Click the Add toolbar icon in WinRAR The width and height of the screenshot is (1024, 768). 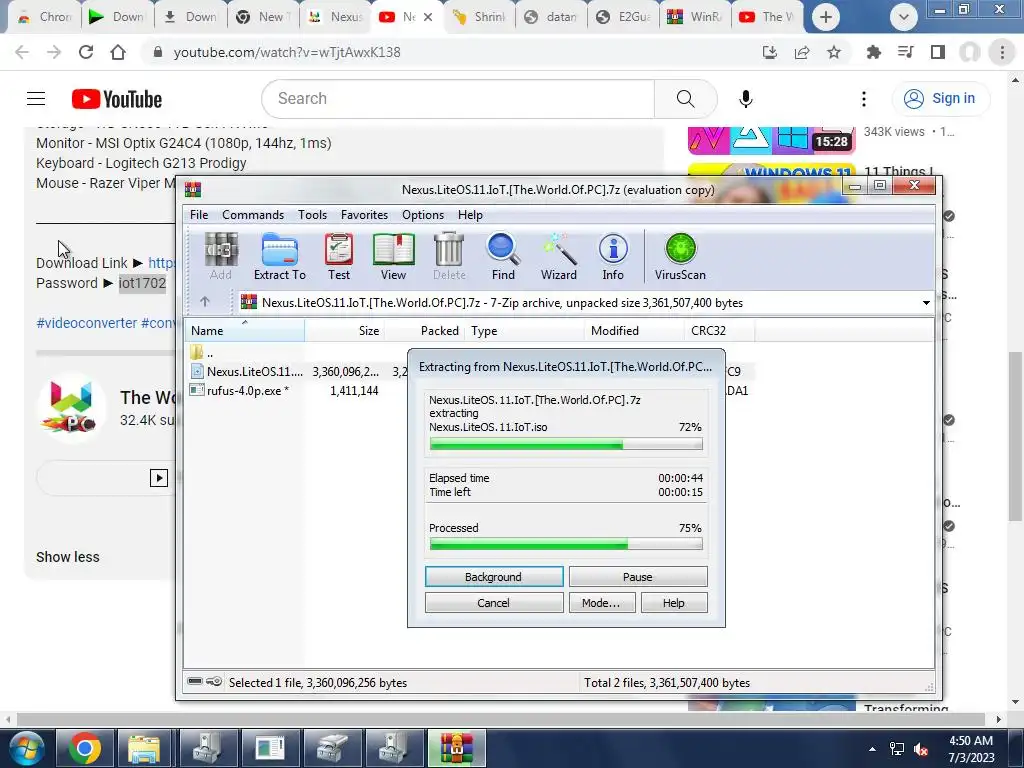coord(221,256)
